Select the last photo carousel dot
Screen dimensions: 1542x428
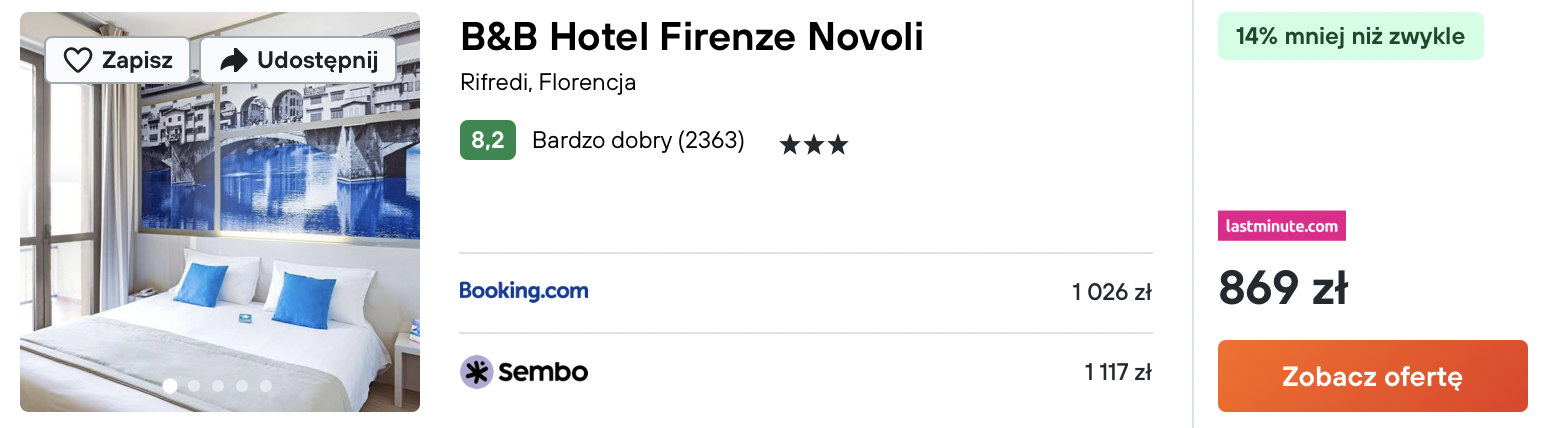pyautogui.click(x=266, y=385)
